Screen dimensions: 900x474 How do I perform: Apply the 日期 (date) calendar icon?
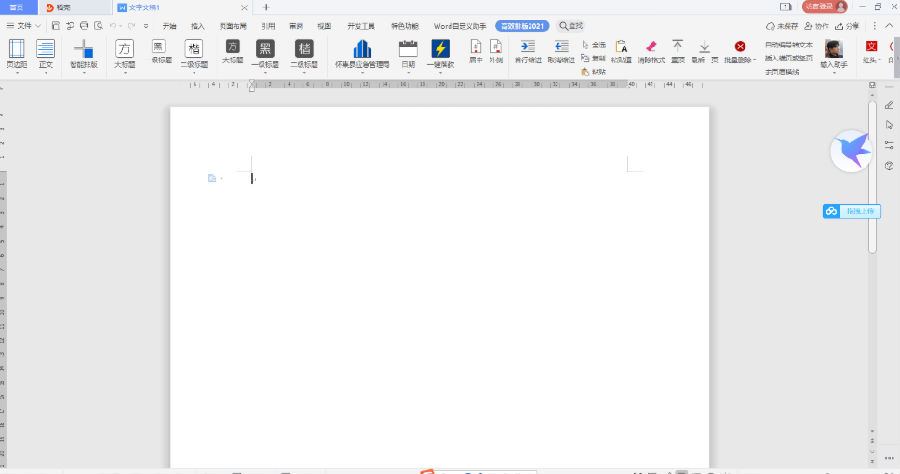pyautogui.click(x=408, y=48)
